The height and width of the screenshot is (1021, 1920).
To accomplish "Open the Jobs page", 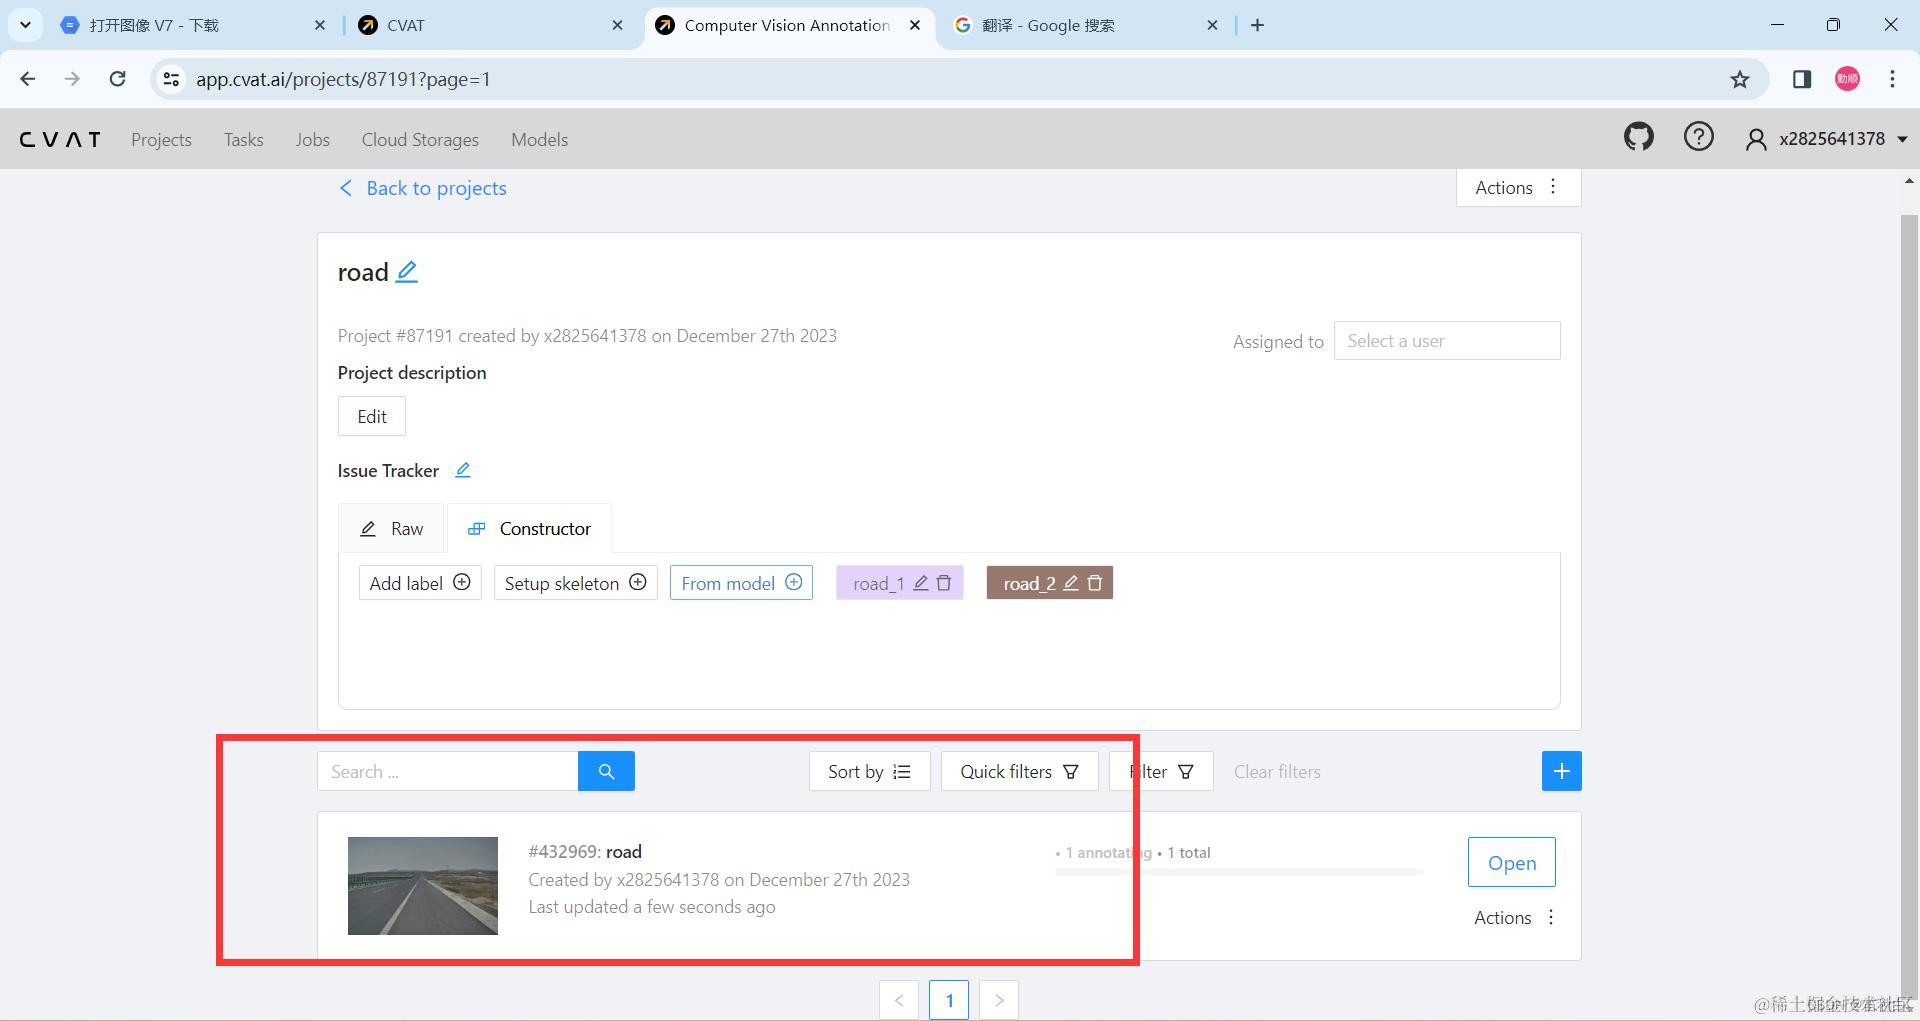I will pyautogui.click(x=313, y=139).
